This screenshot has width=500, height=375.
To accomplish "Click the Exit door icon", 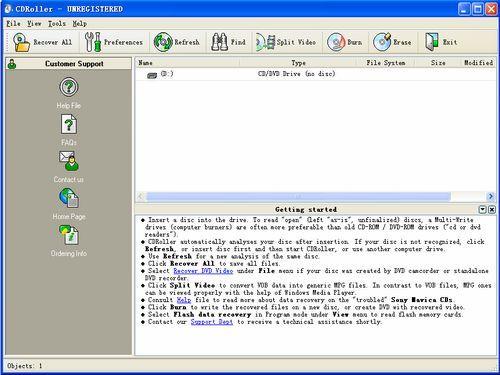I will (431, 42).
